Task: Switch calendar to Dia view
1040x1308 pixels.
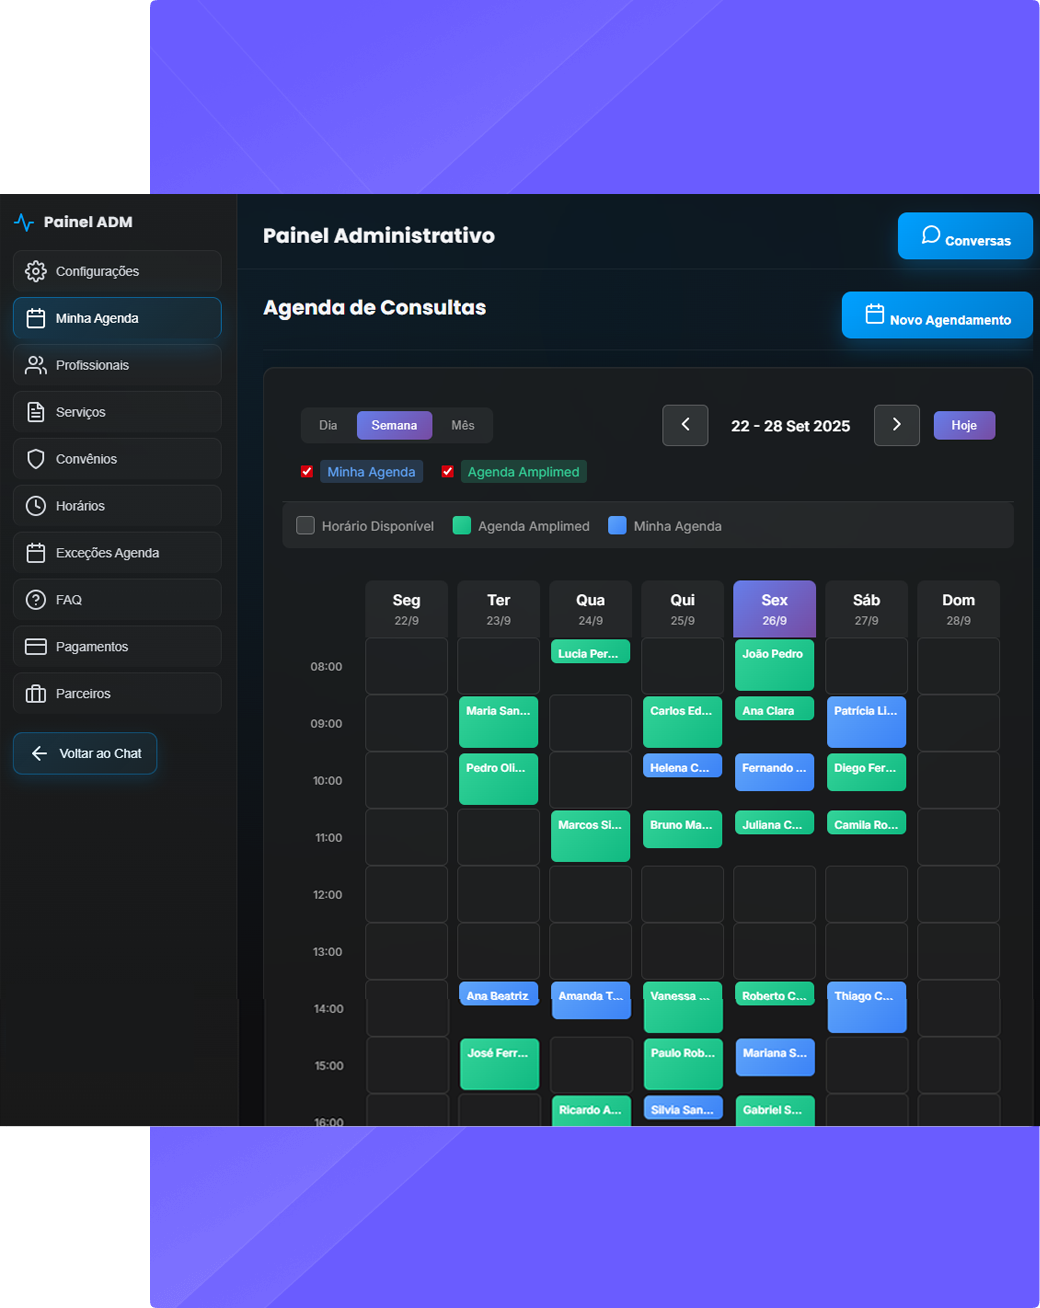Action: click(x=328, y=425)
